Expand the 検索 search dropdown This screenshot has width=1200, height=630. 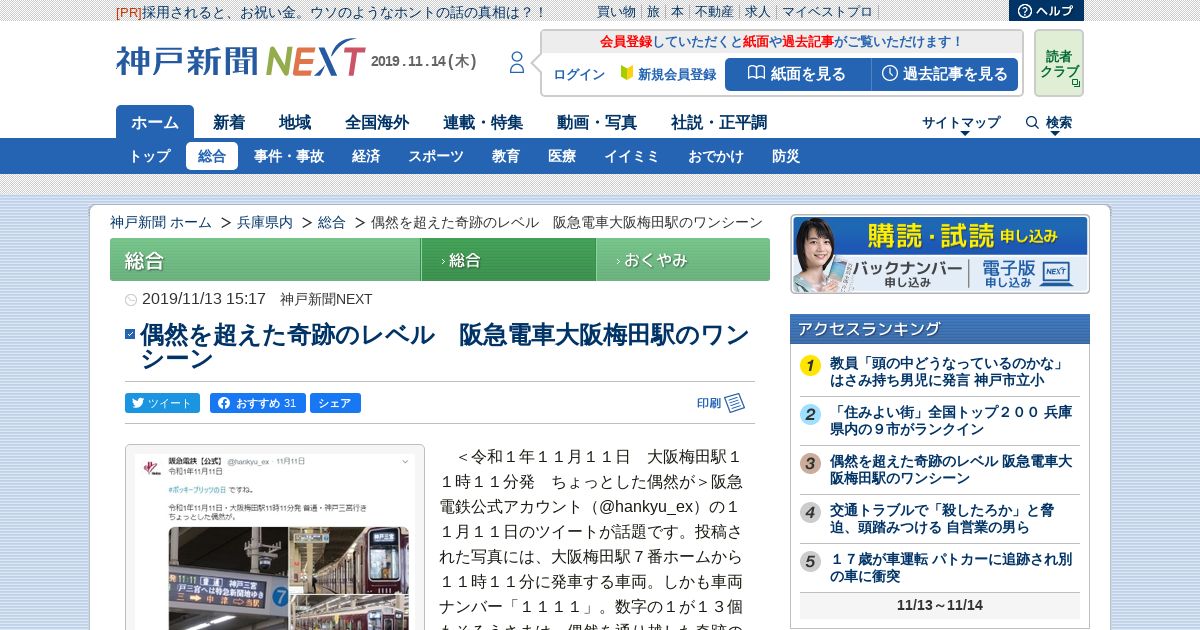pos(1049,123)
